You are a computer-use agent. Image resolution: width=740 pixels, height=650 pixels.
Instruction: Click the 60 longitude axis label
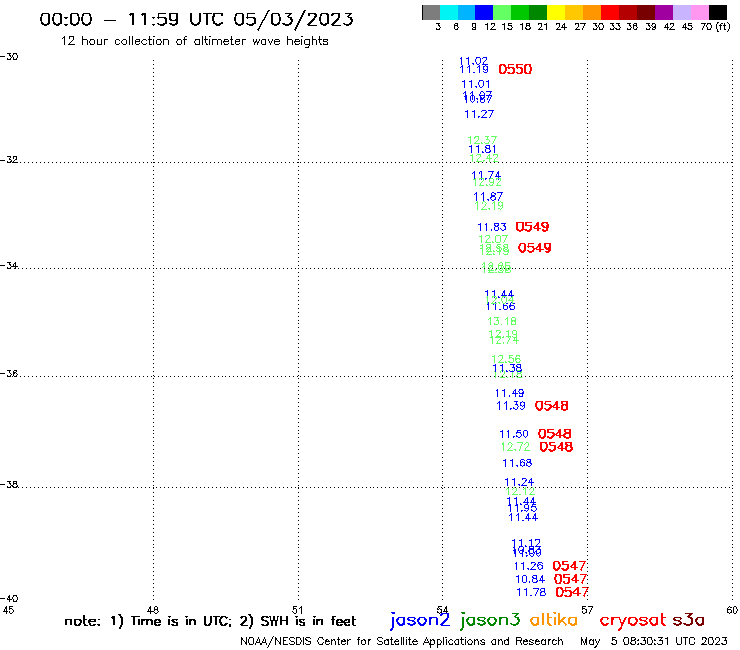[732, 610]
